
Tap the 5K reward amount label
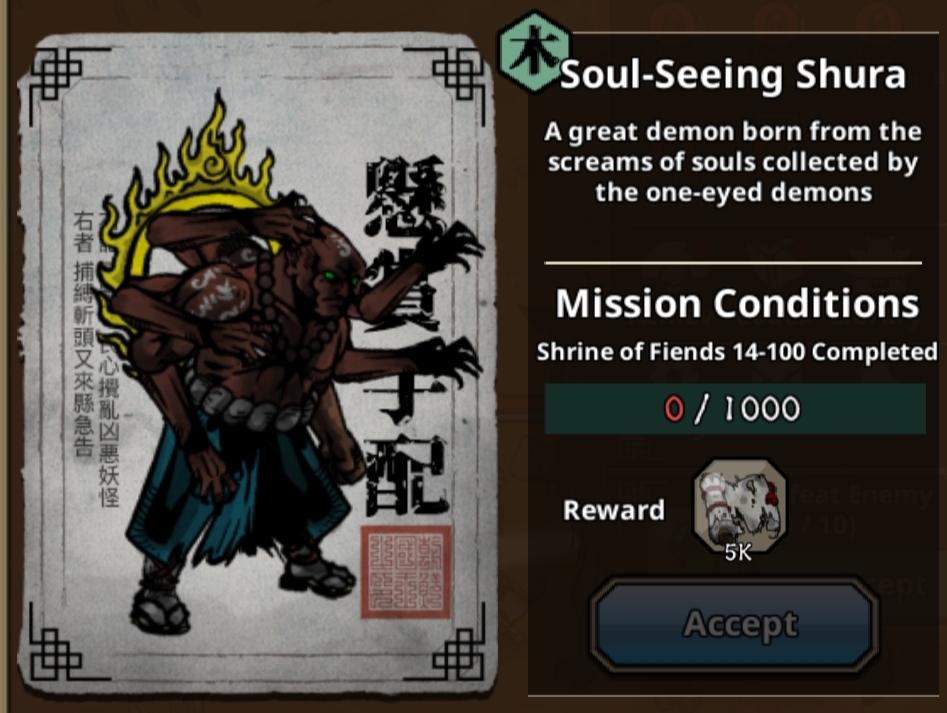pyautogui.click(x=738, y=552)
